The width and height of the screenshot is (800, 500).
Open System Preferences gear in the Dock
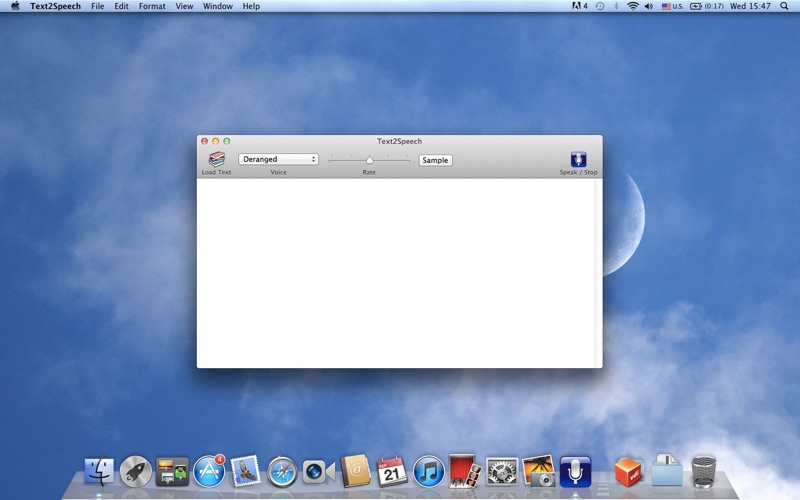pos(502,471)
